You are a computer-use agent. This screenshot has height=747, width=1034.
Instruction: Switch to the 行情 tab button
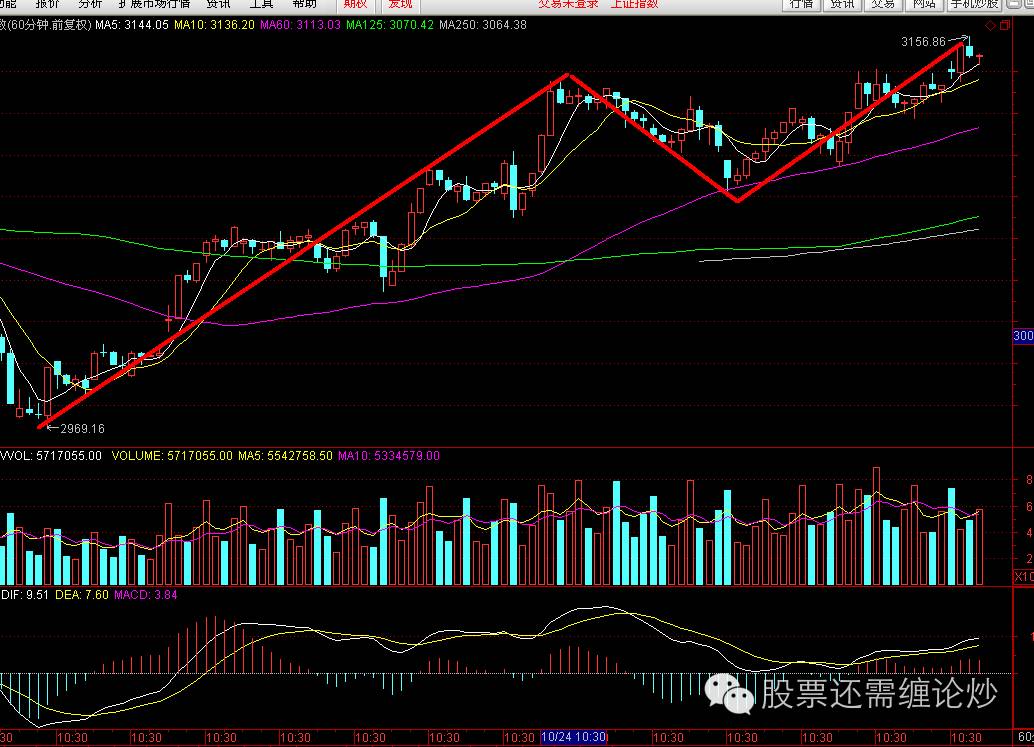(801, 5)
